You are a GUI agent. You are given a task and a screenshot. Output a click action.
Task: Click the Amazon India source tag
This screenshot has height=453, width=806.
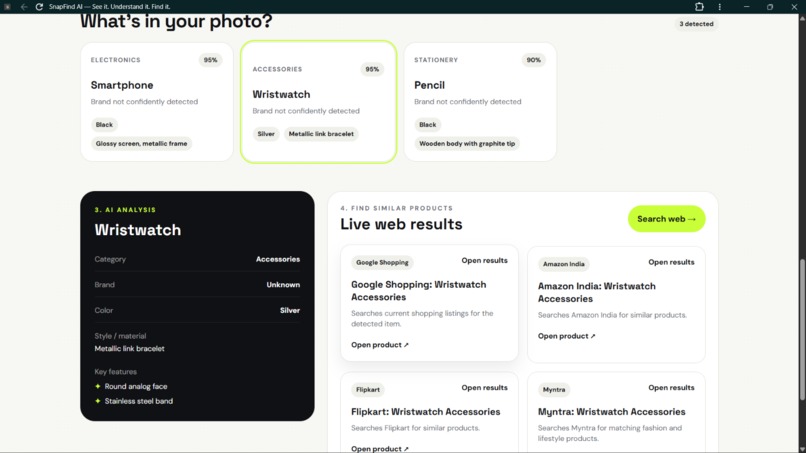coord(563,264)
